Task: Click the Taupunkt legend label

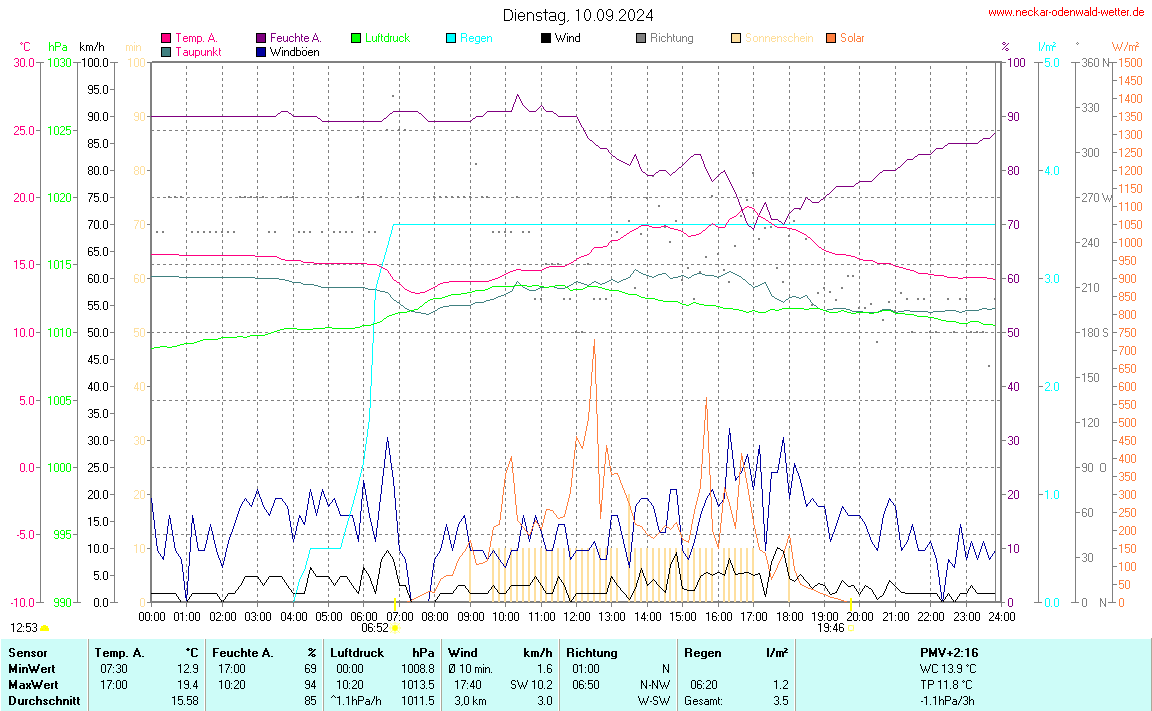Action: [198, 51]
